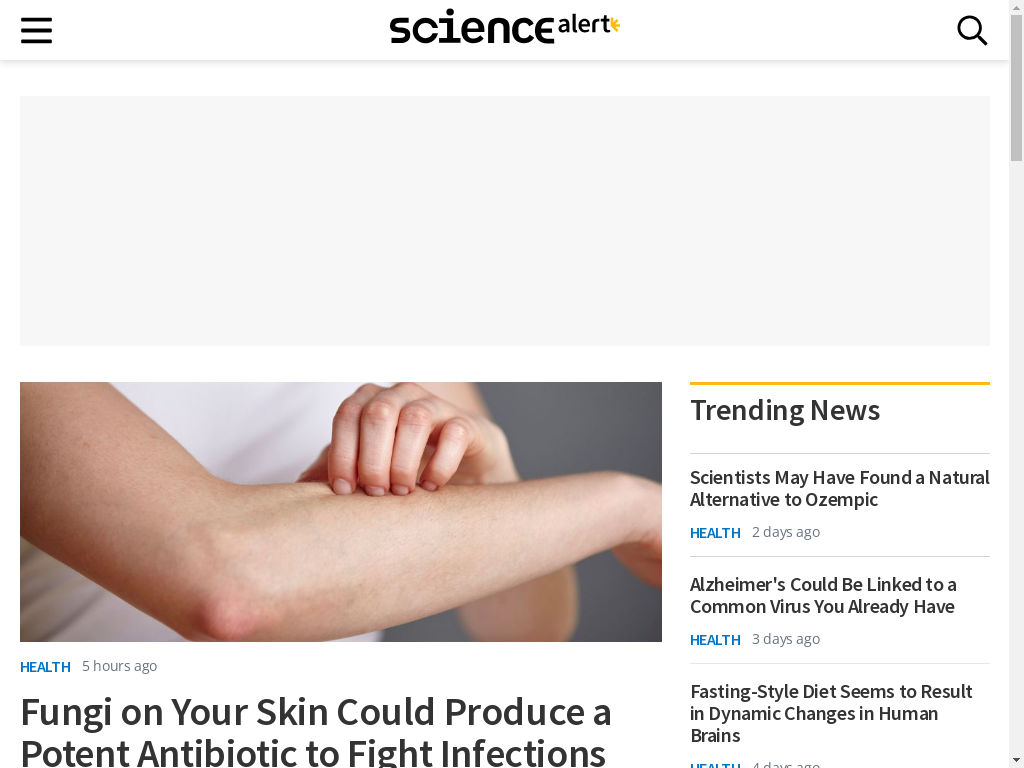
Task: Click the '3 days ago' timestamp
Action: click(x=786, y=639)
